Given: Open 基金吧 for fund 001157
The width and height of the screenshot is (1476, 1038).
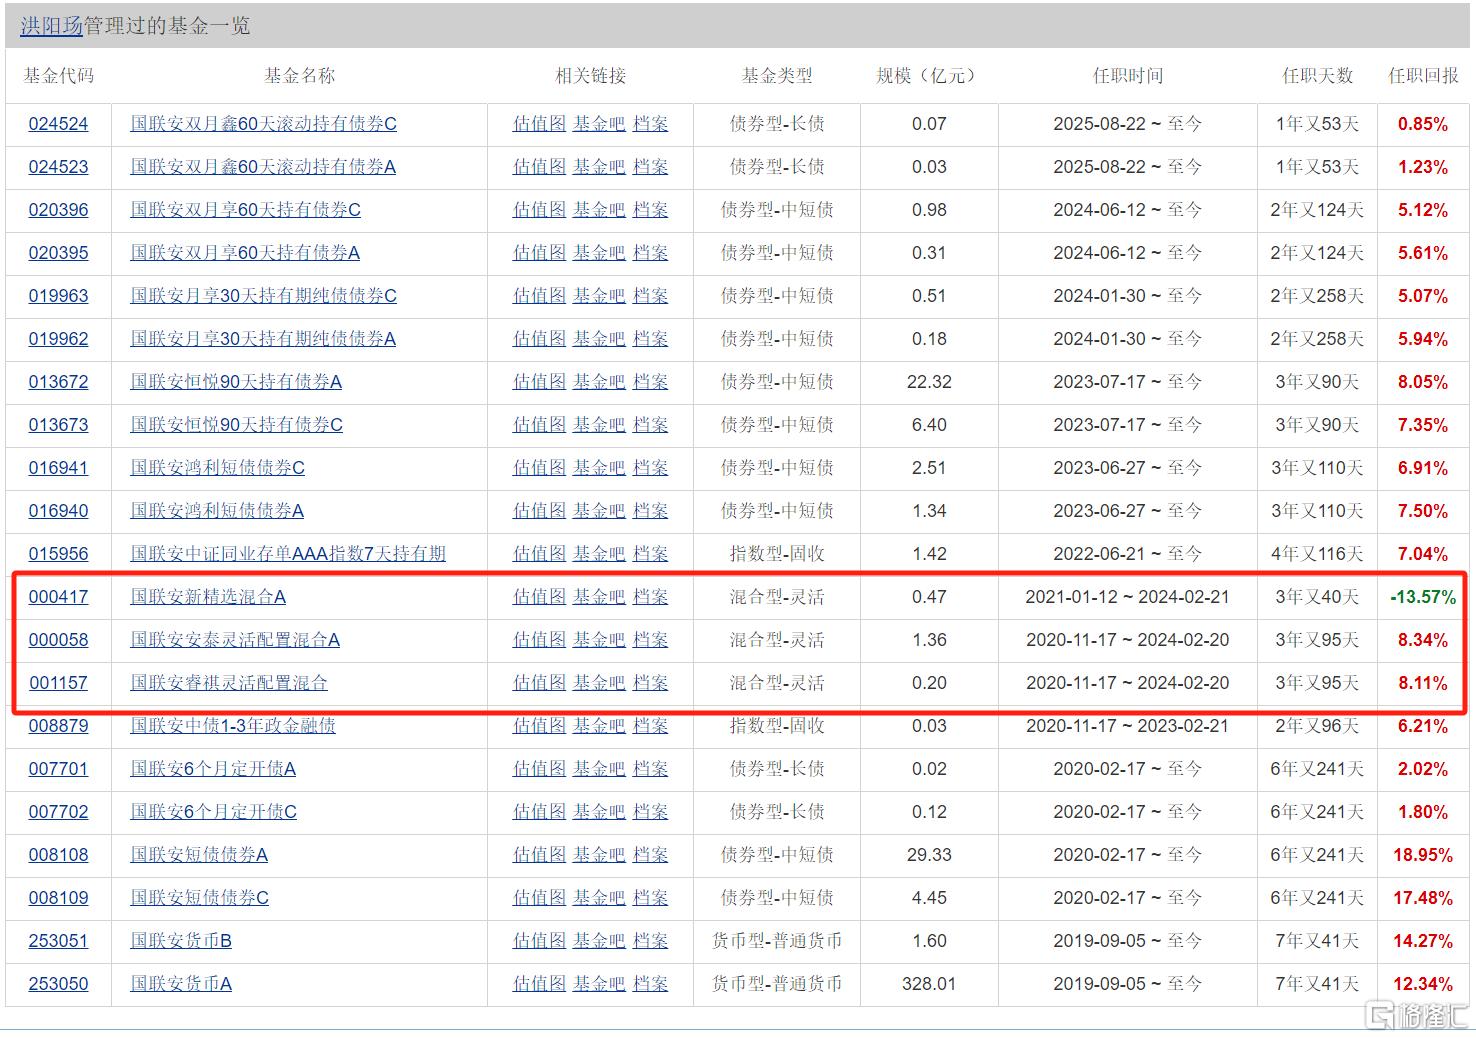Looking at the screenshot, I should click(599, 683).
